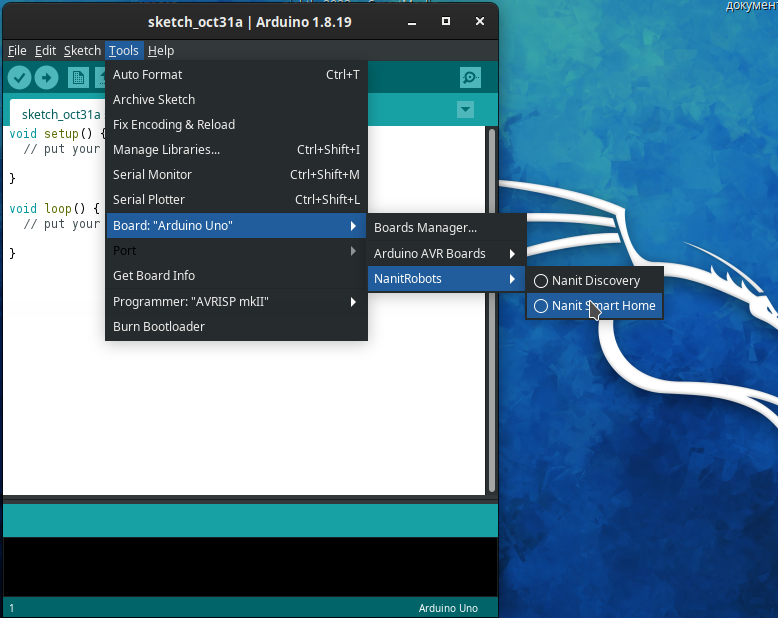Open the File menu
The width and height of the screenshot is (778, 618).
point(17,51)
